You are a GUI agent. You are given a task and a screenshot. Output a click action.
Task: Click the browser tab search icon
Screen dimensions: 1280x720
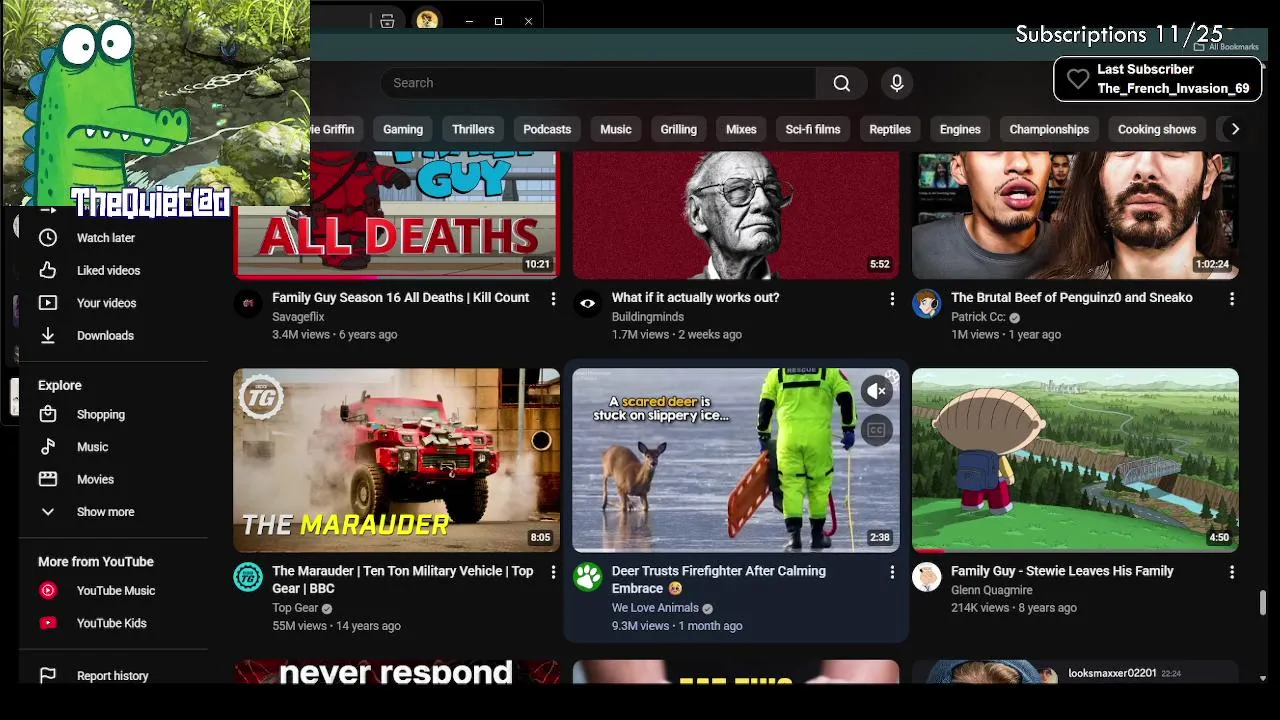point(387,21)
